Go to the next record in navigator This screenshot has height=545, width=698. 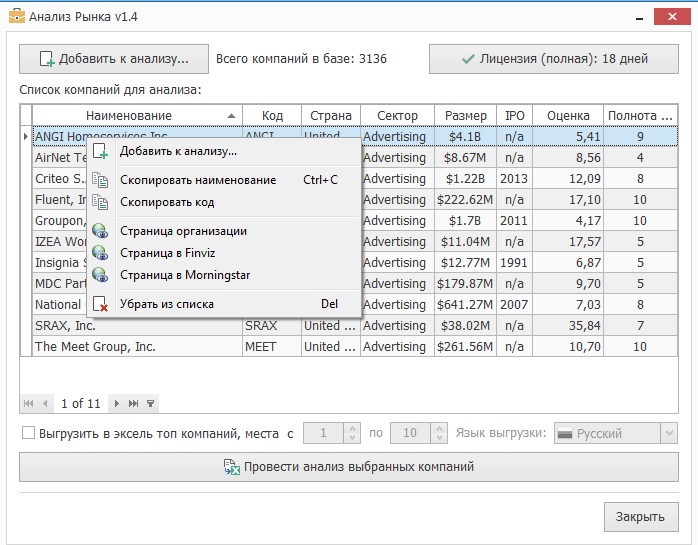[117, 404]
